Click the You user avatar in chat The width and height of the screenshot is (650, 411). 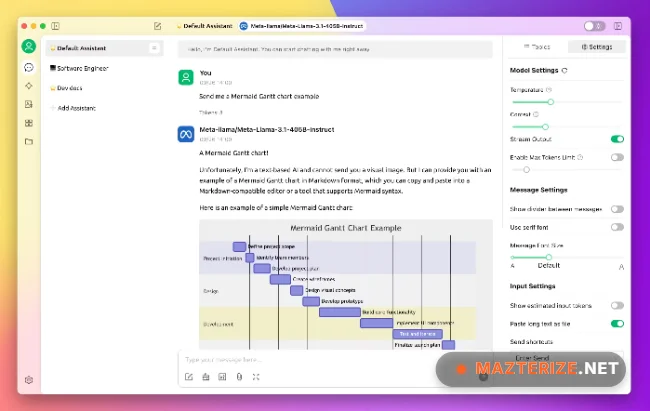[186, 77]
